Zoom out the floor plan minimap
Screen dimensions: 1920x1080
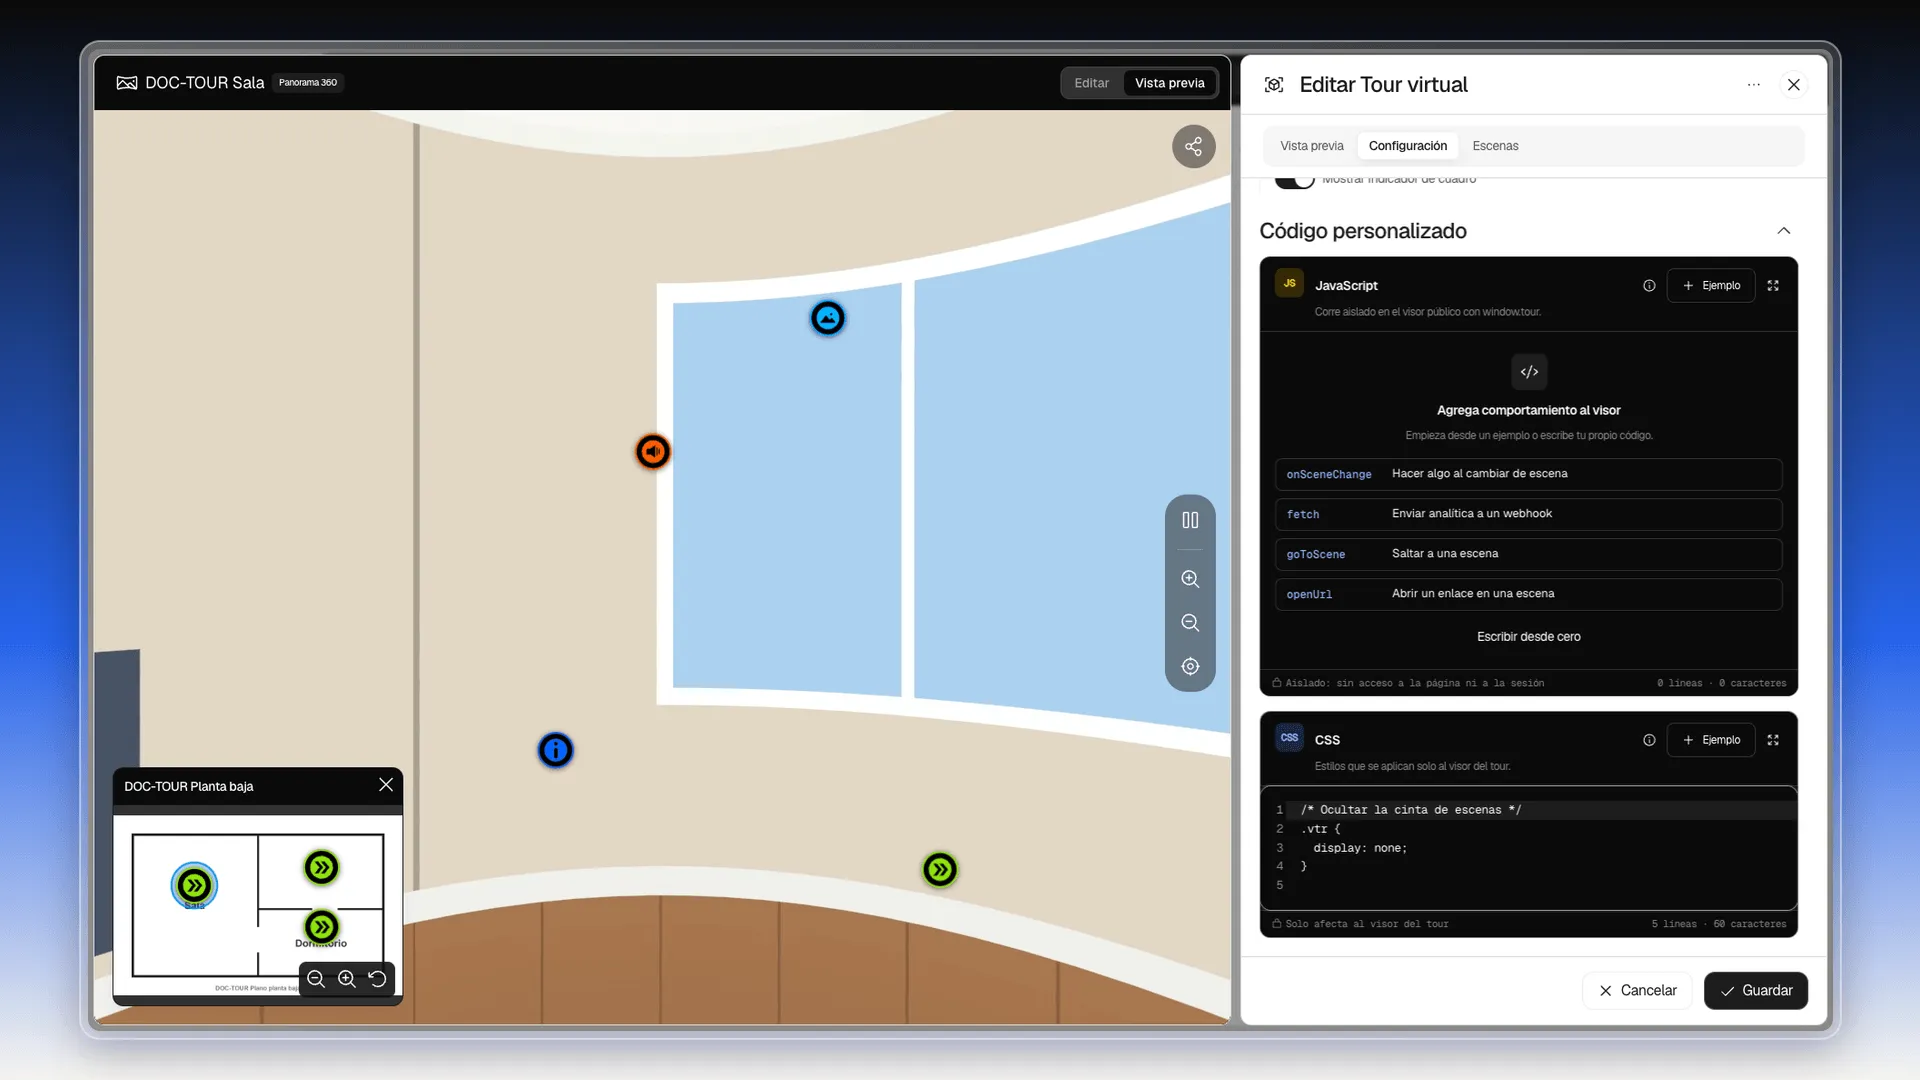pos(316,979)
